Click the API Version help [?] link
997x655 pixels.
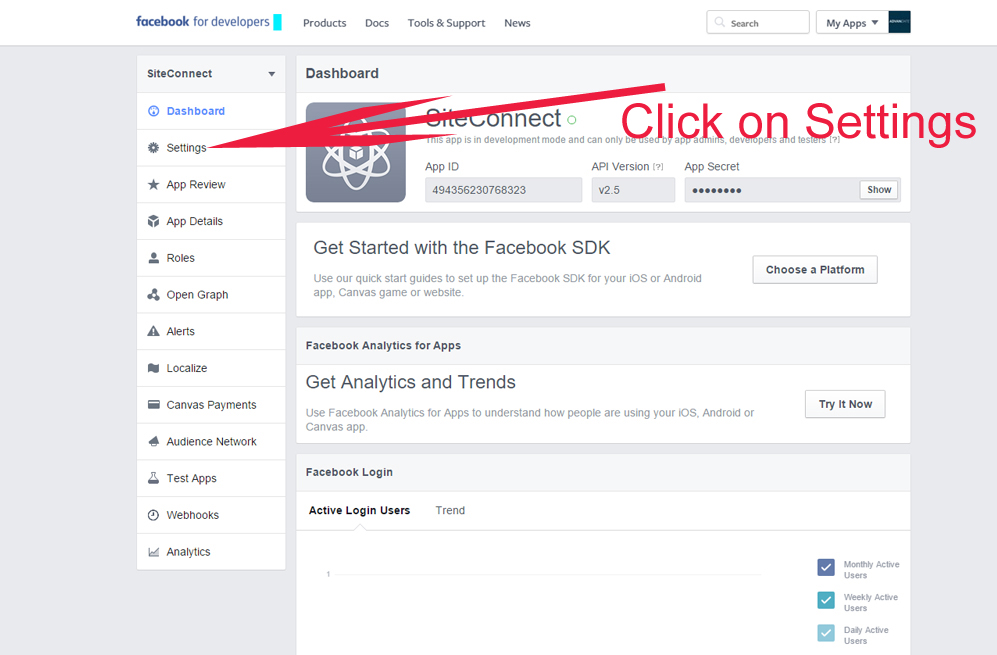[x=658, y=167]
